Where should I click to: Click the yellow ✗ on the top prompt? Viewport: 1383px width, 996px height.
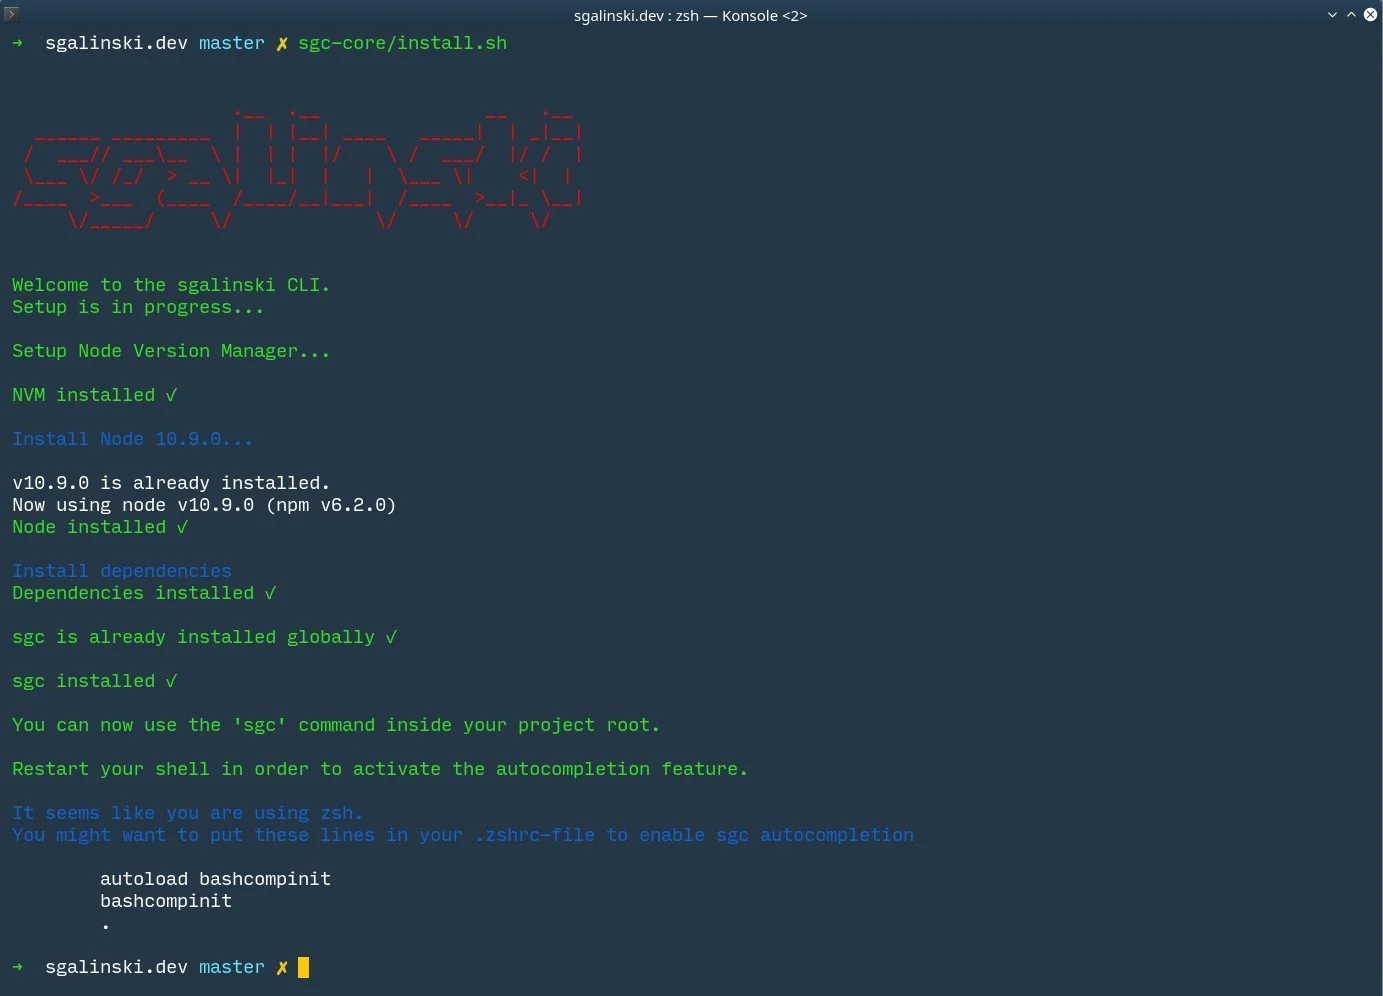tap(282, 43)
